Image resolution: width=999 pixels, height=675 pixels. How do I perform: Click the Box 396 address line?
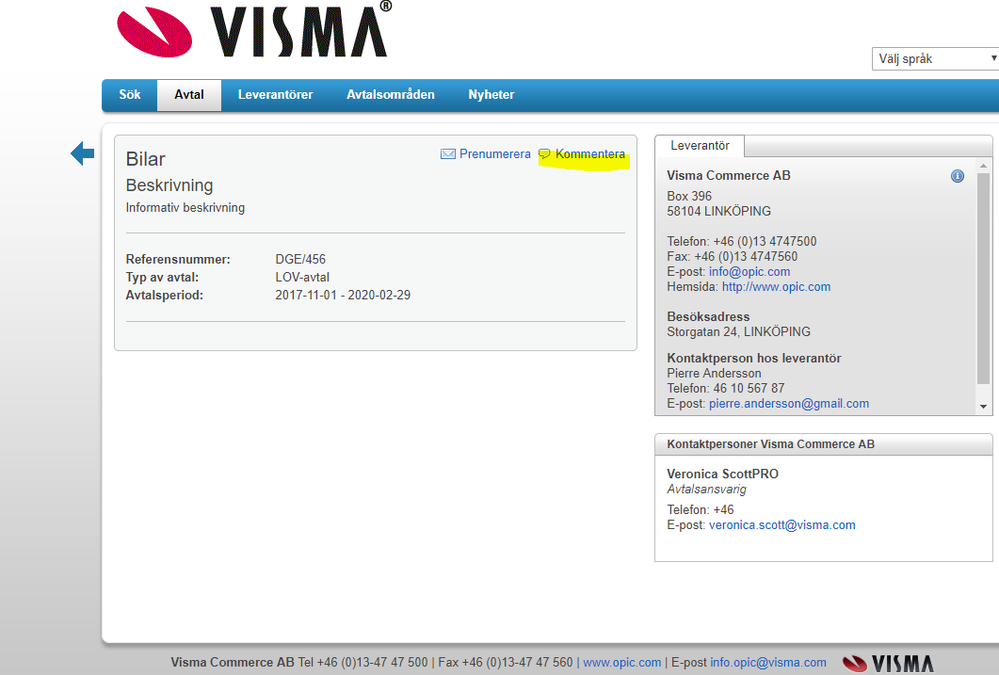(x=689, y=196)
